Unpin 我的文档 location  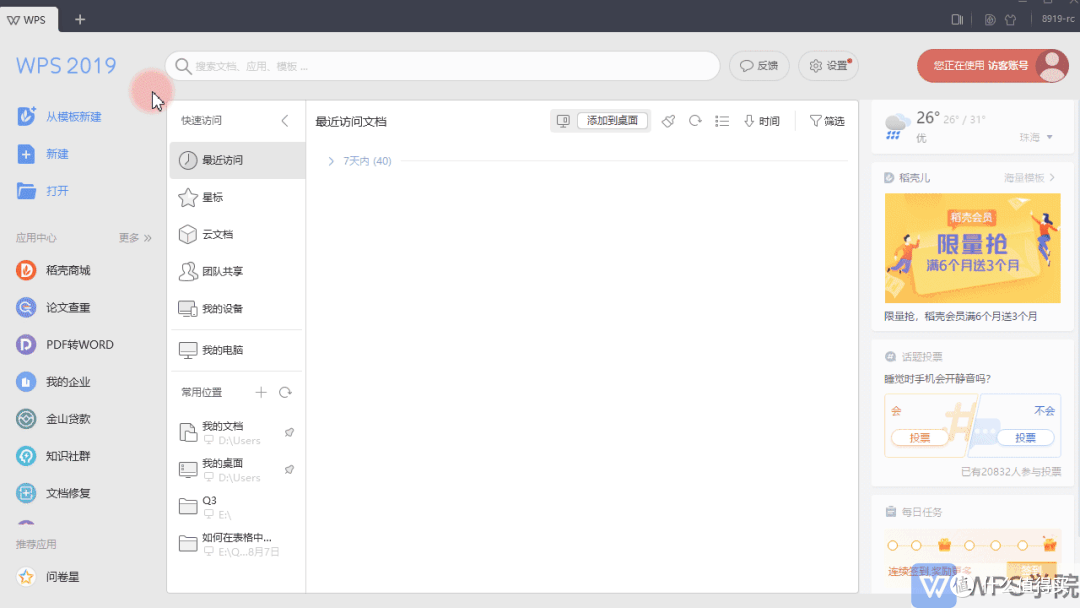pyautogui.click(x=289, y=432)
